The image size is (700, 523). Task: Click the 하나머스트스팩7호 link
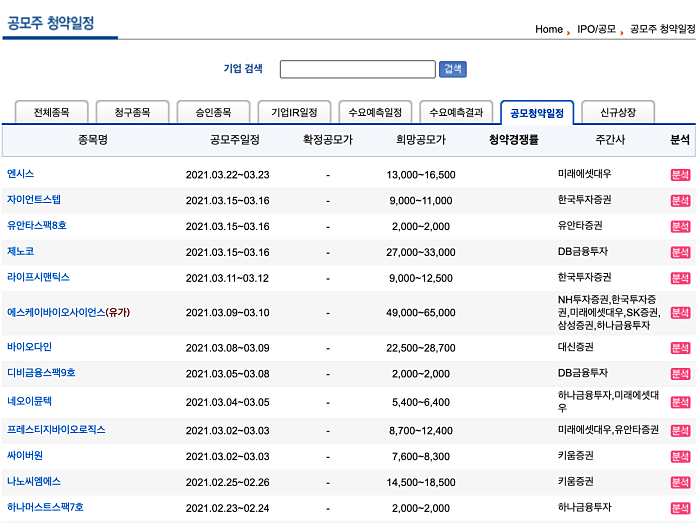coord(45,507)
